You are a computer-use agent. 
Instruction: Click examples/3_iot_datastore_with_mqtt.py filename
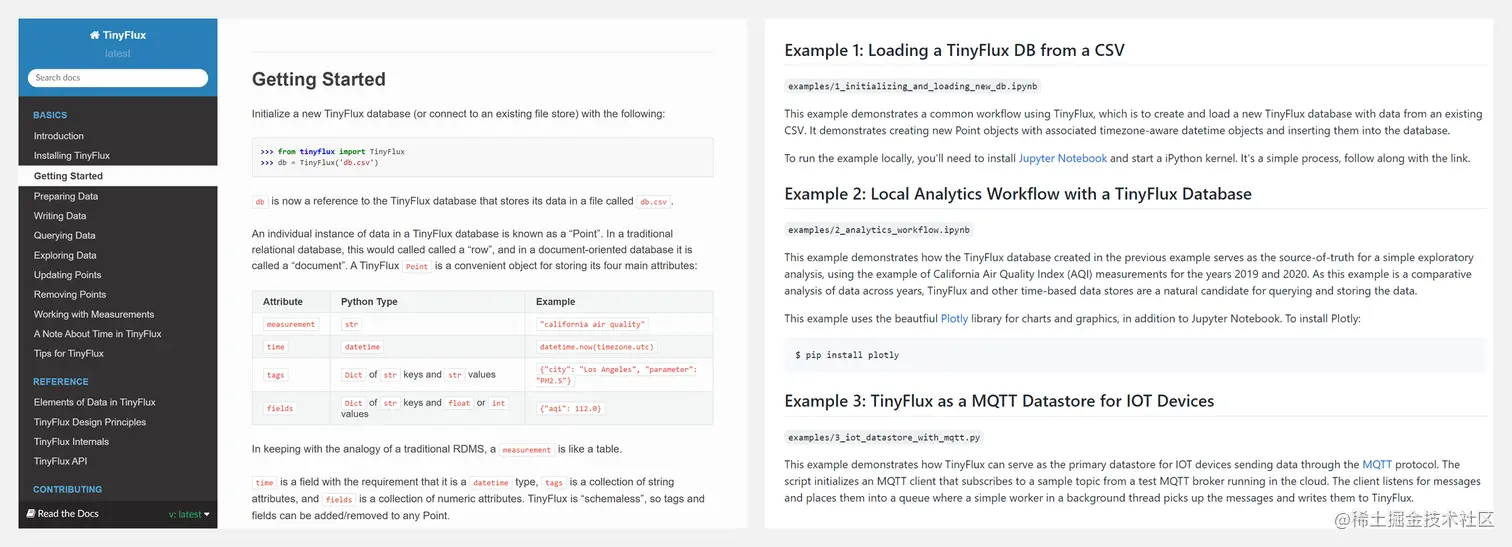tap(884, 437)
